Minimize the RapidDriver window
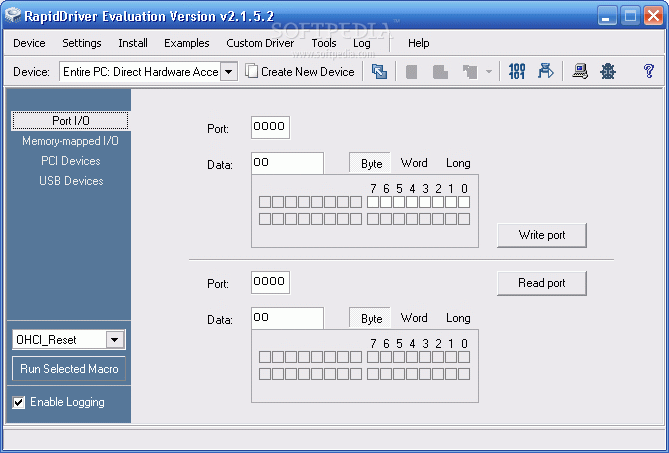Image resolution: width=669 pixels, height=453 pixels. pyautogui.click(x=607, y=16)
